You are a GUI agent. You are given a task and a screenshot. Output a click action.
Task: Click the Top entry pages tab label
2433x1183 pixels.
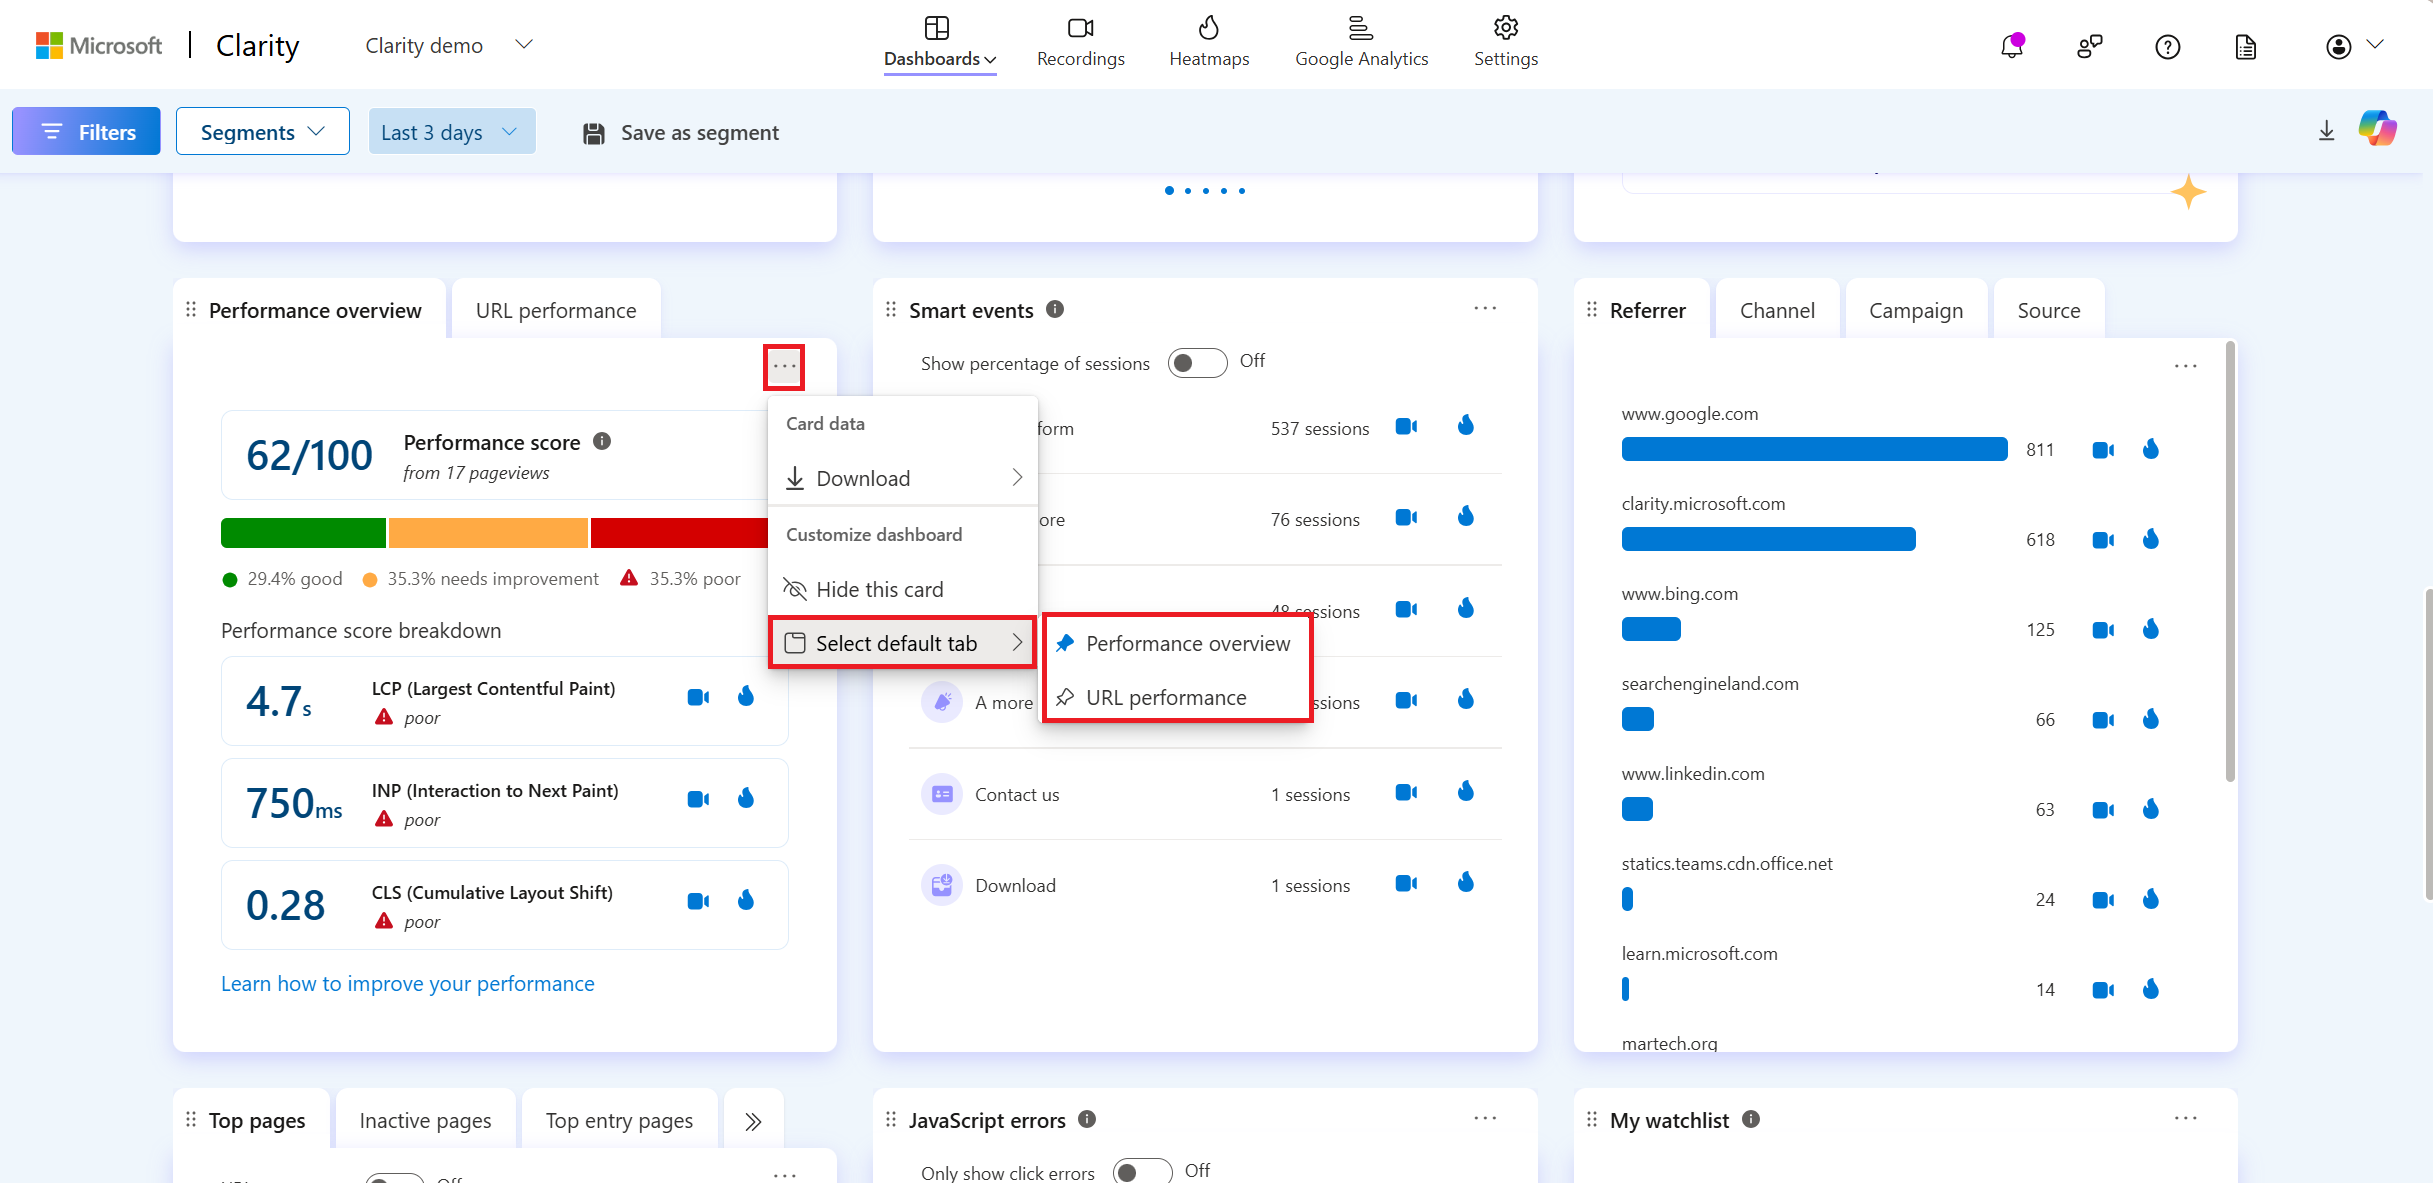(618, 1118)
